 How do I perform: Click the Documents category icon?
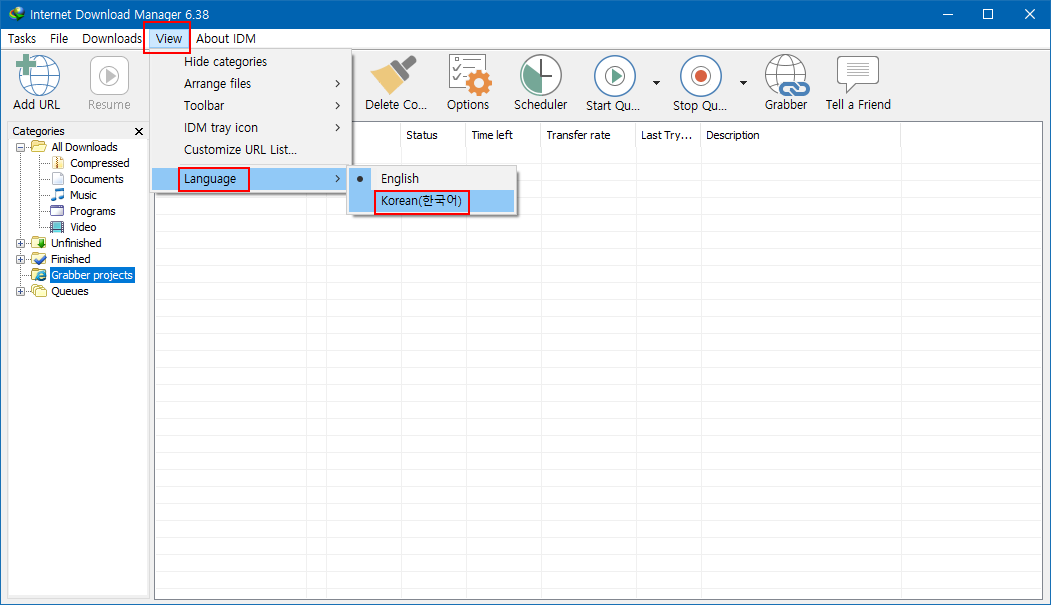[x=58, y=179]
